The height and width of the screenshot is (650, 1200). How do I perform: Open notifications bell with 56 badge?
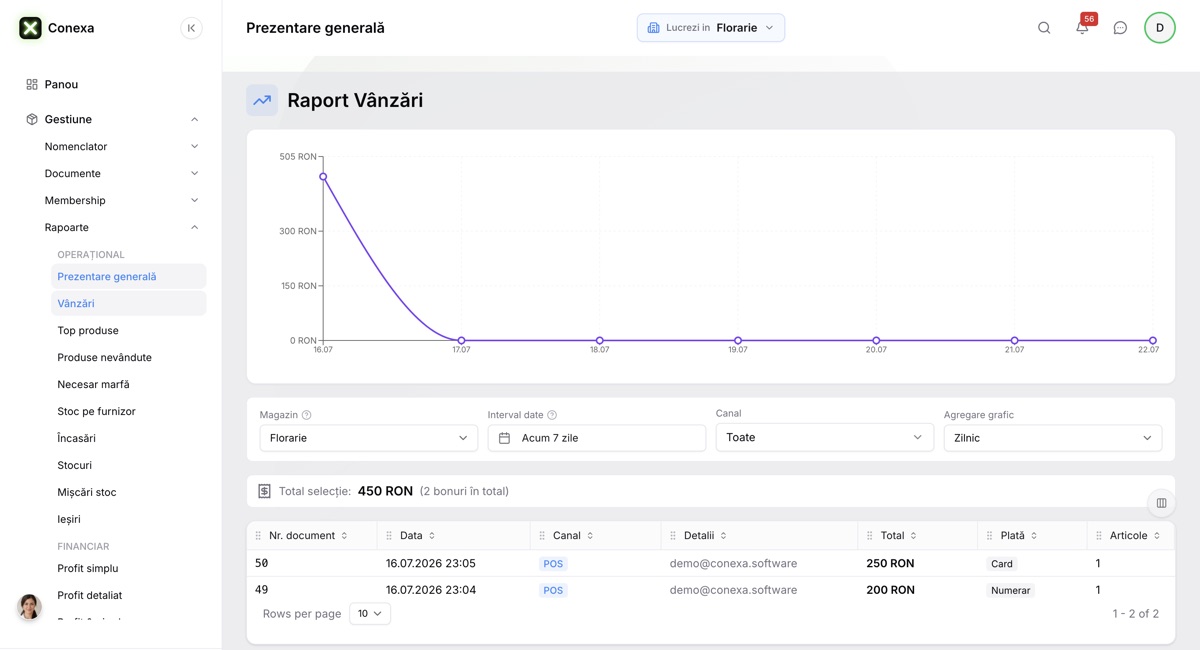point(1083,27)
